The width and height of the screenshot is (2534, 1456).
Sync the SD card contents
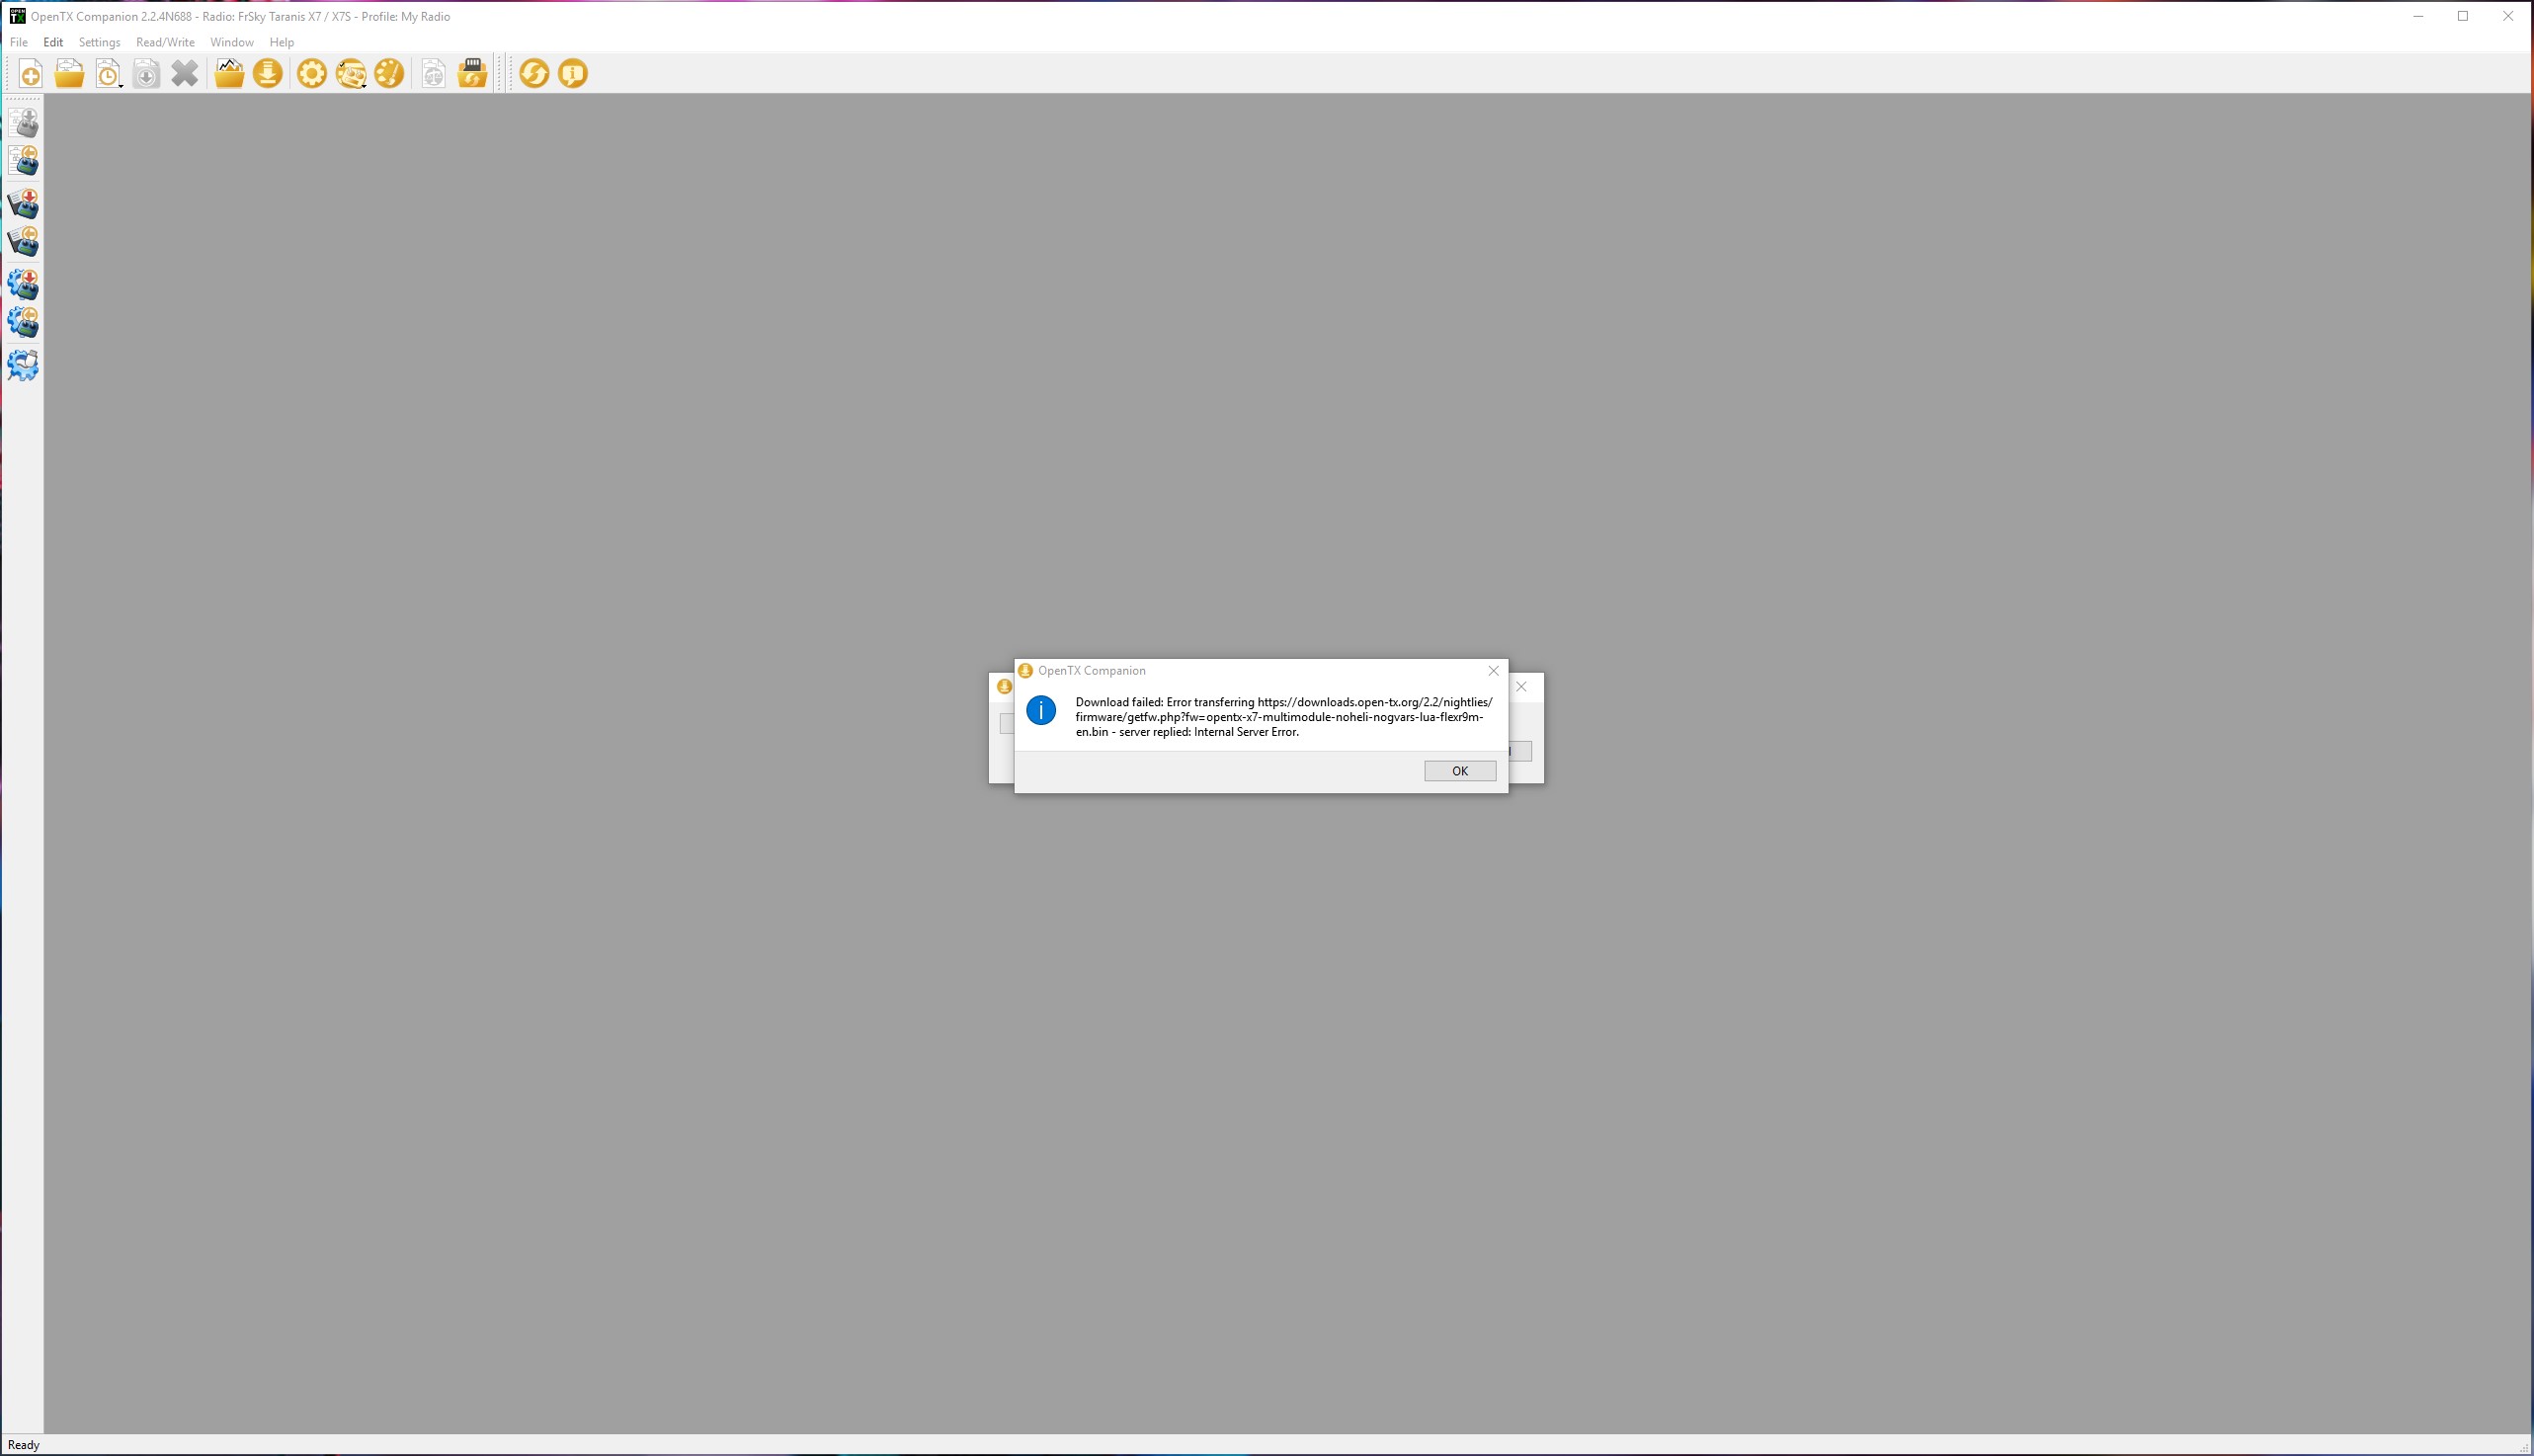pyautogui.click(x=471, y=73)
